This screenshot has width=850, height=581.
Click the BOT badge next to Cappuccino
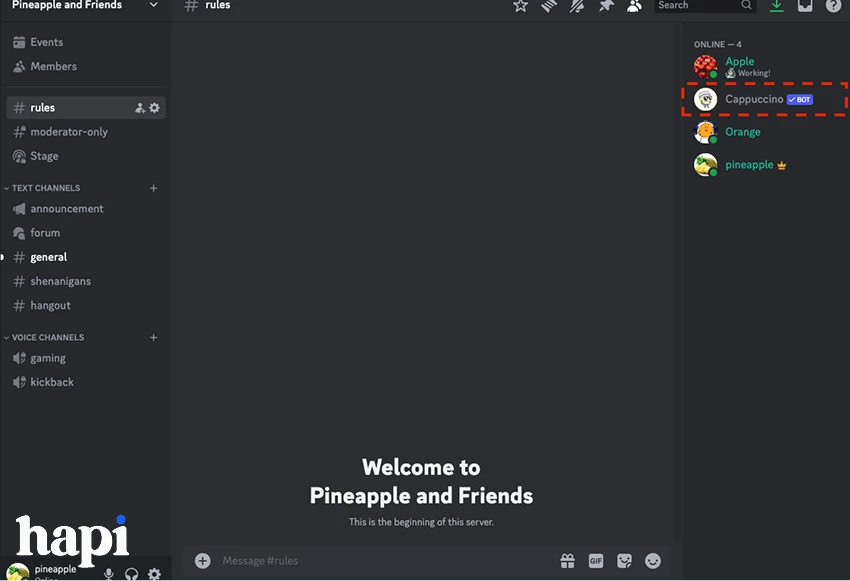[800, 100]
